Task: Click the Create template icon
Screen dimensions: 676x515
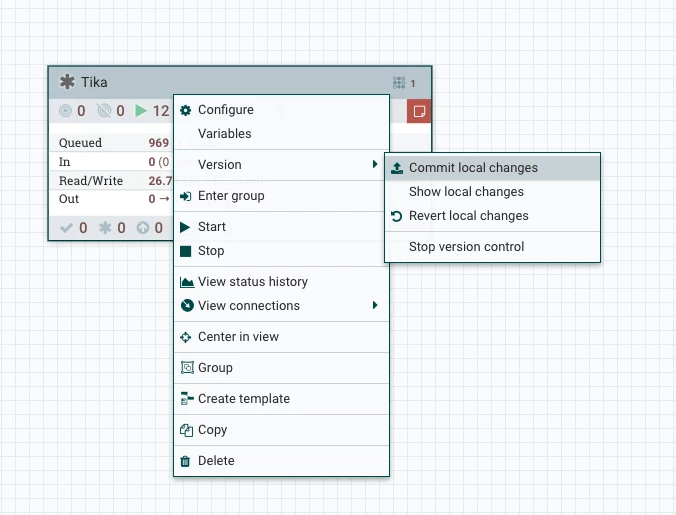Action: pos(187,399)
